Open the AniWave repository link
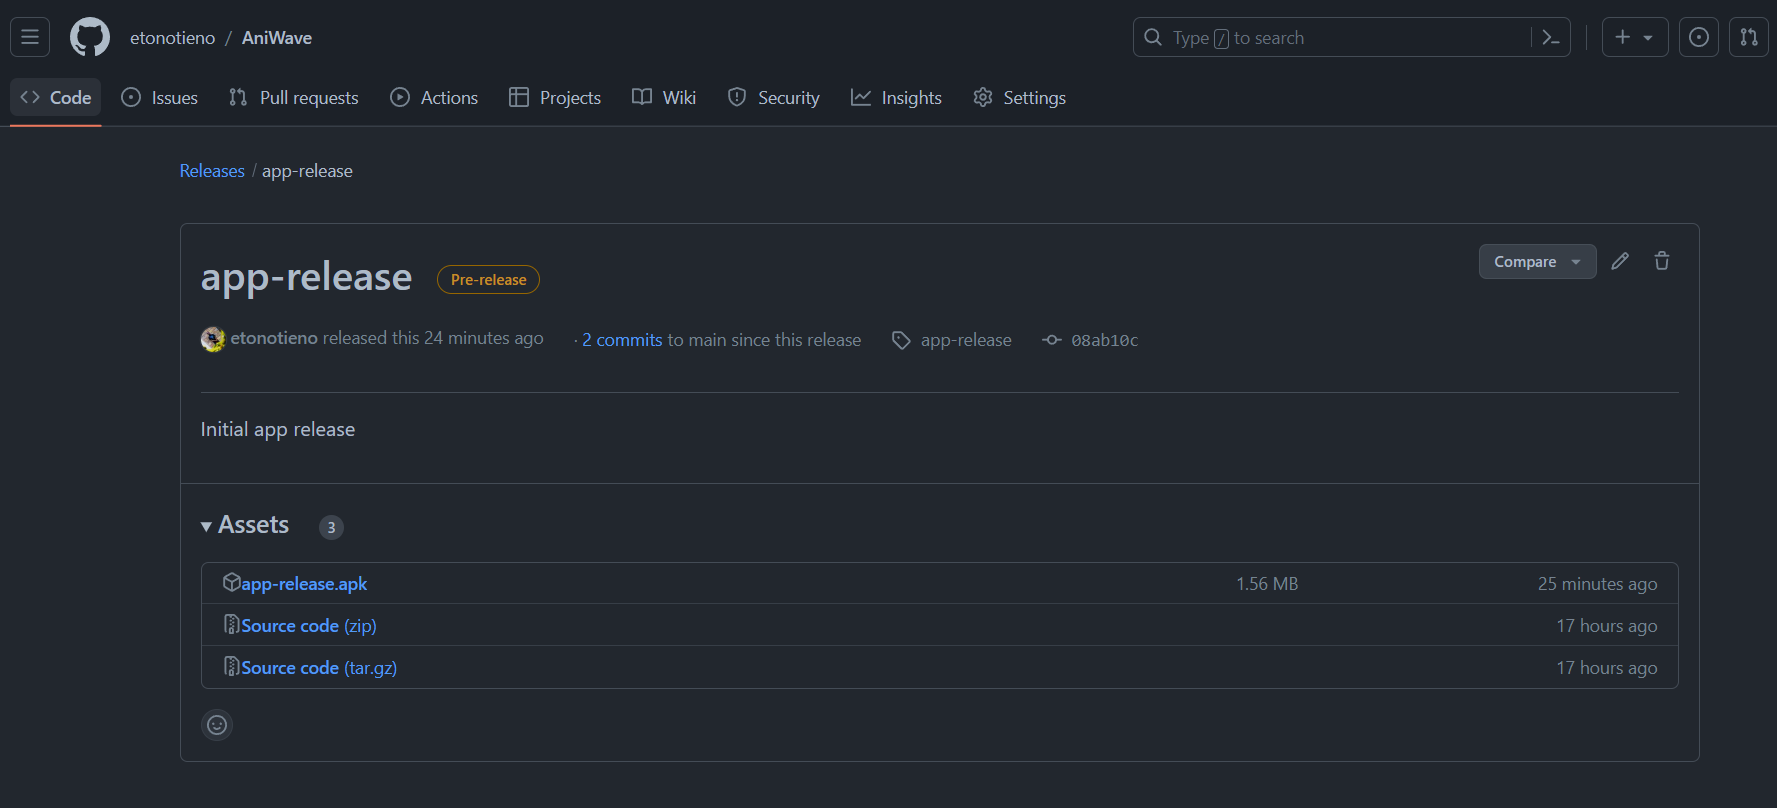1777x808 pixels. 277,38
